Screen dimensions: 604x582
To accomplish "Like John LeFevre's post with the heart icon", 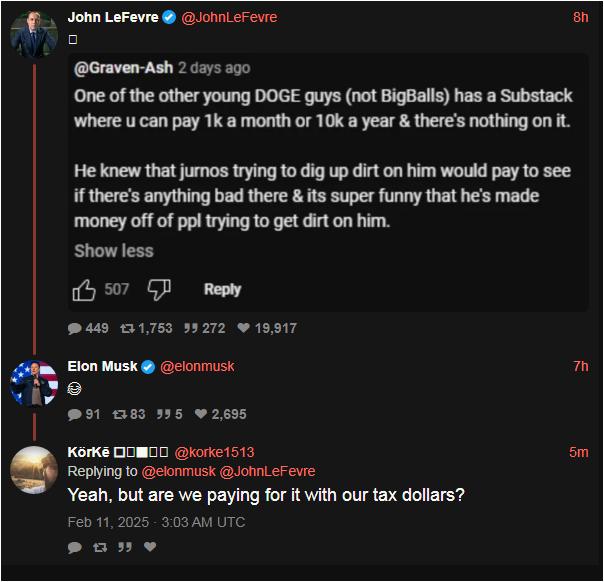I will [244, 328].
